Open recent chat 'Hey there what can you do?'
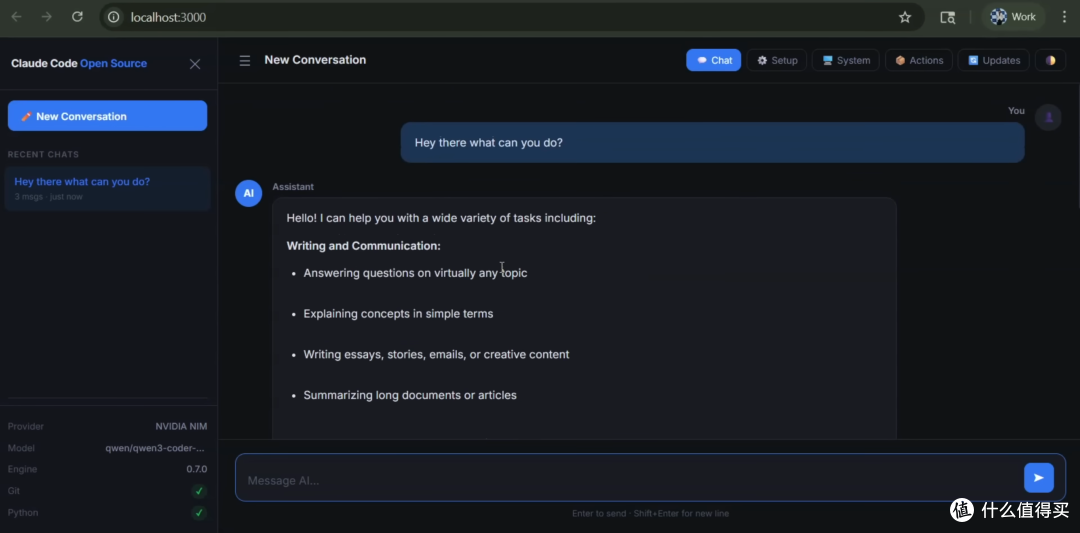Image resolution: width=1080 pixels, height=533 pixels. (x=107, y=188)
